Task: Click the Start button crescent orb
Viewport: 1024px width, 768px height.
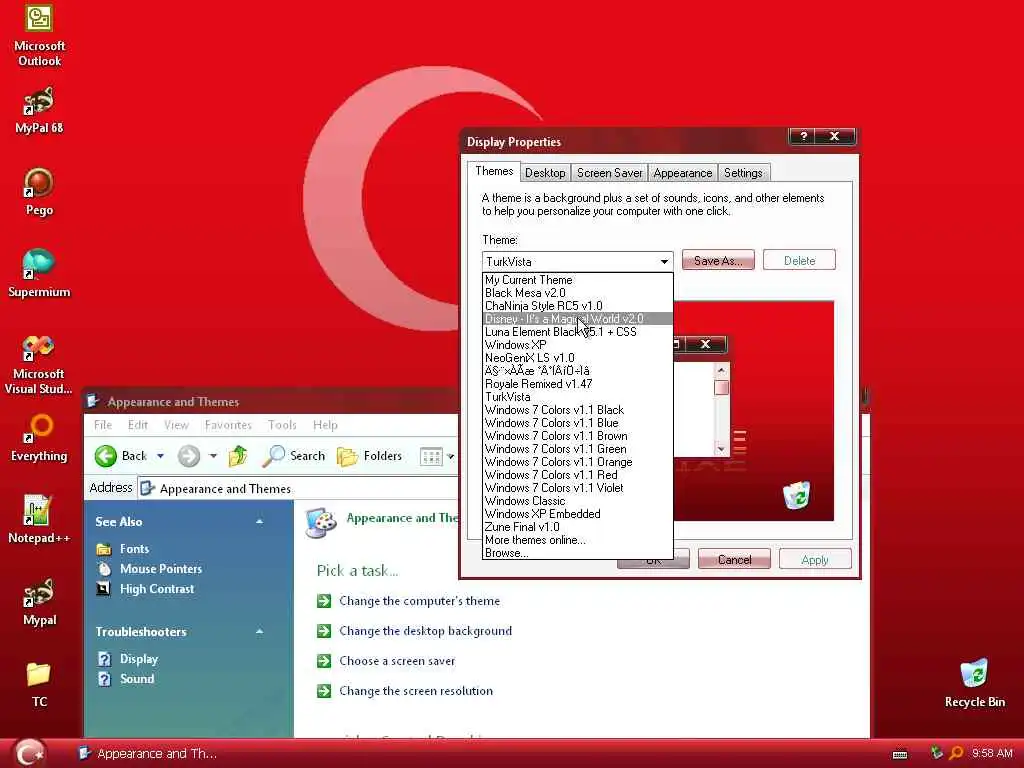Action: 29,753
